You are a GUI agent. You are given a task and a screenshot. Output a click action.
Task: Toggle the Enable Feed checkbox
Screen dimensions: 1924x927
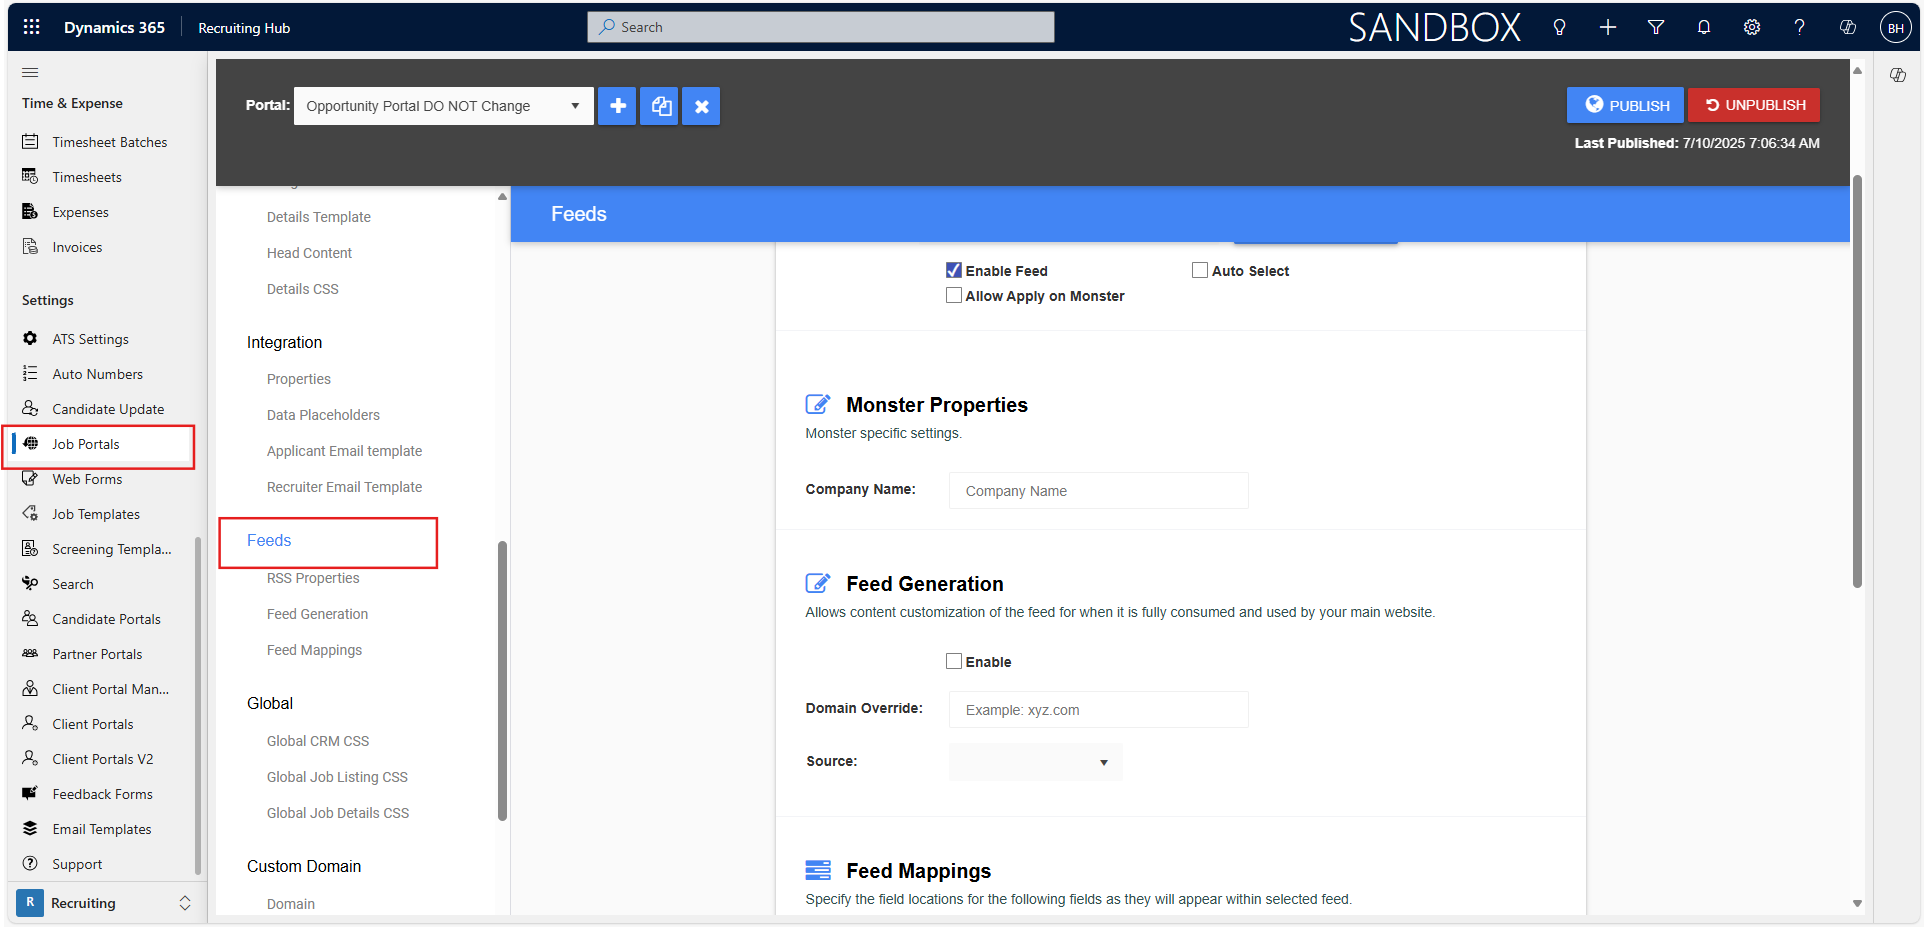[954, 270]
